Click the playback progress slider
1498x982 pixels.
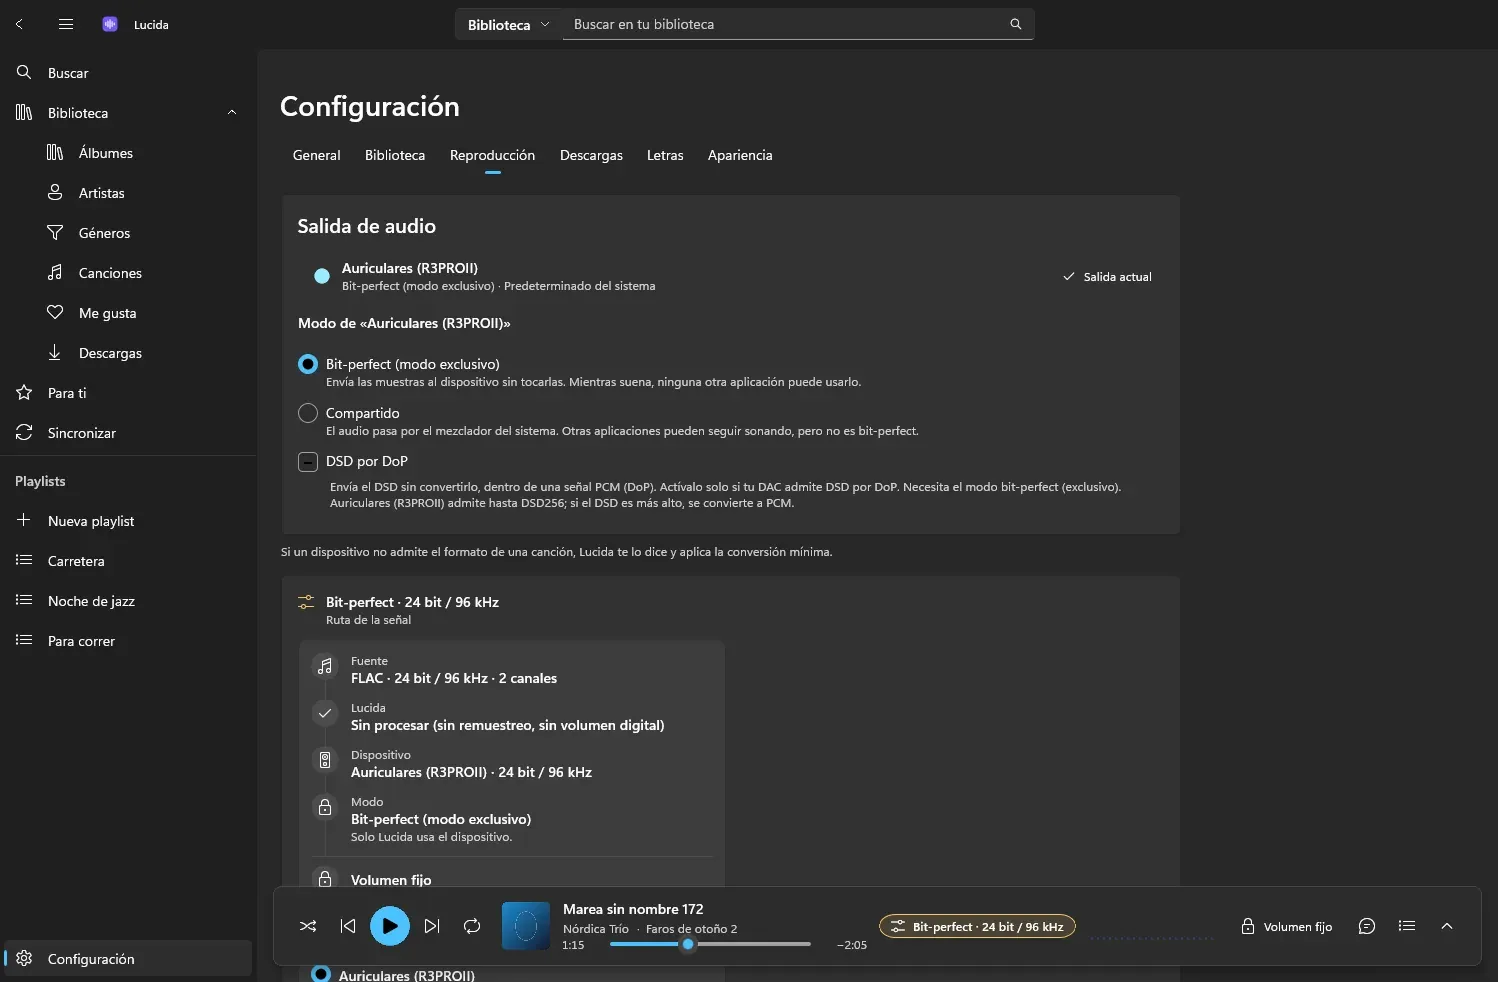710,944
